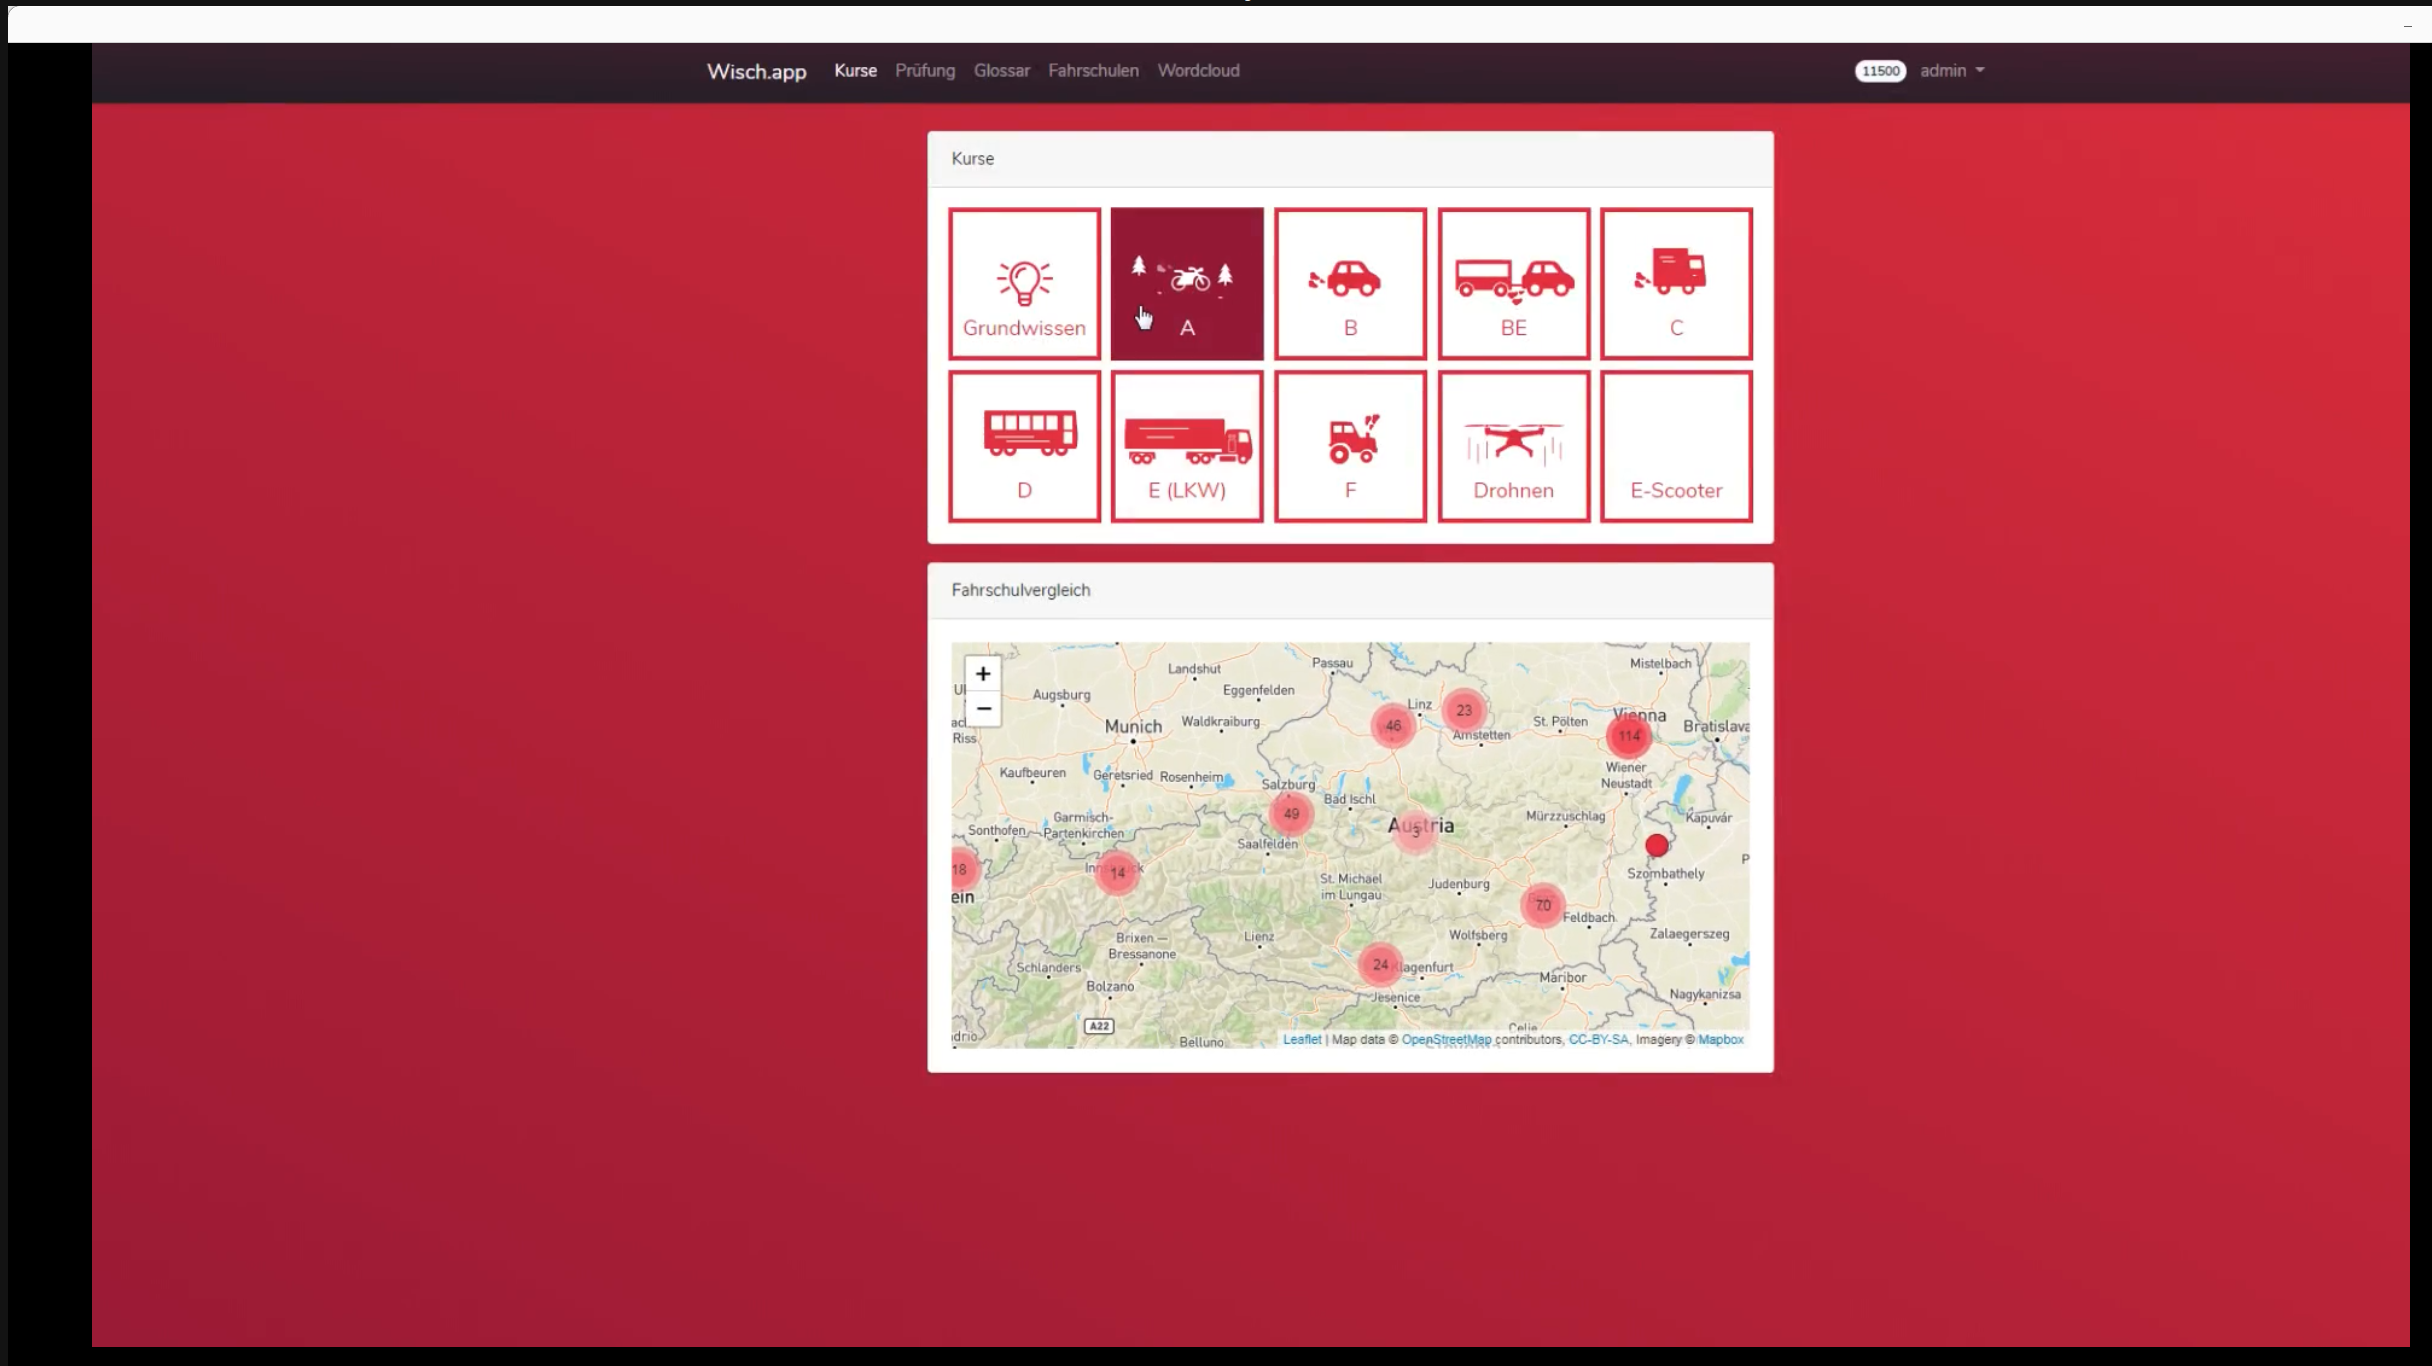
Task: Click the Vienna cluster marker 114
Action: 1628,737
